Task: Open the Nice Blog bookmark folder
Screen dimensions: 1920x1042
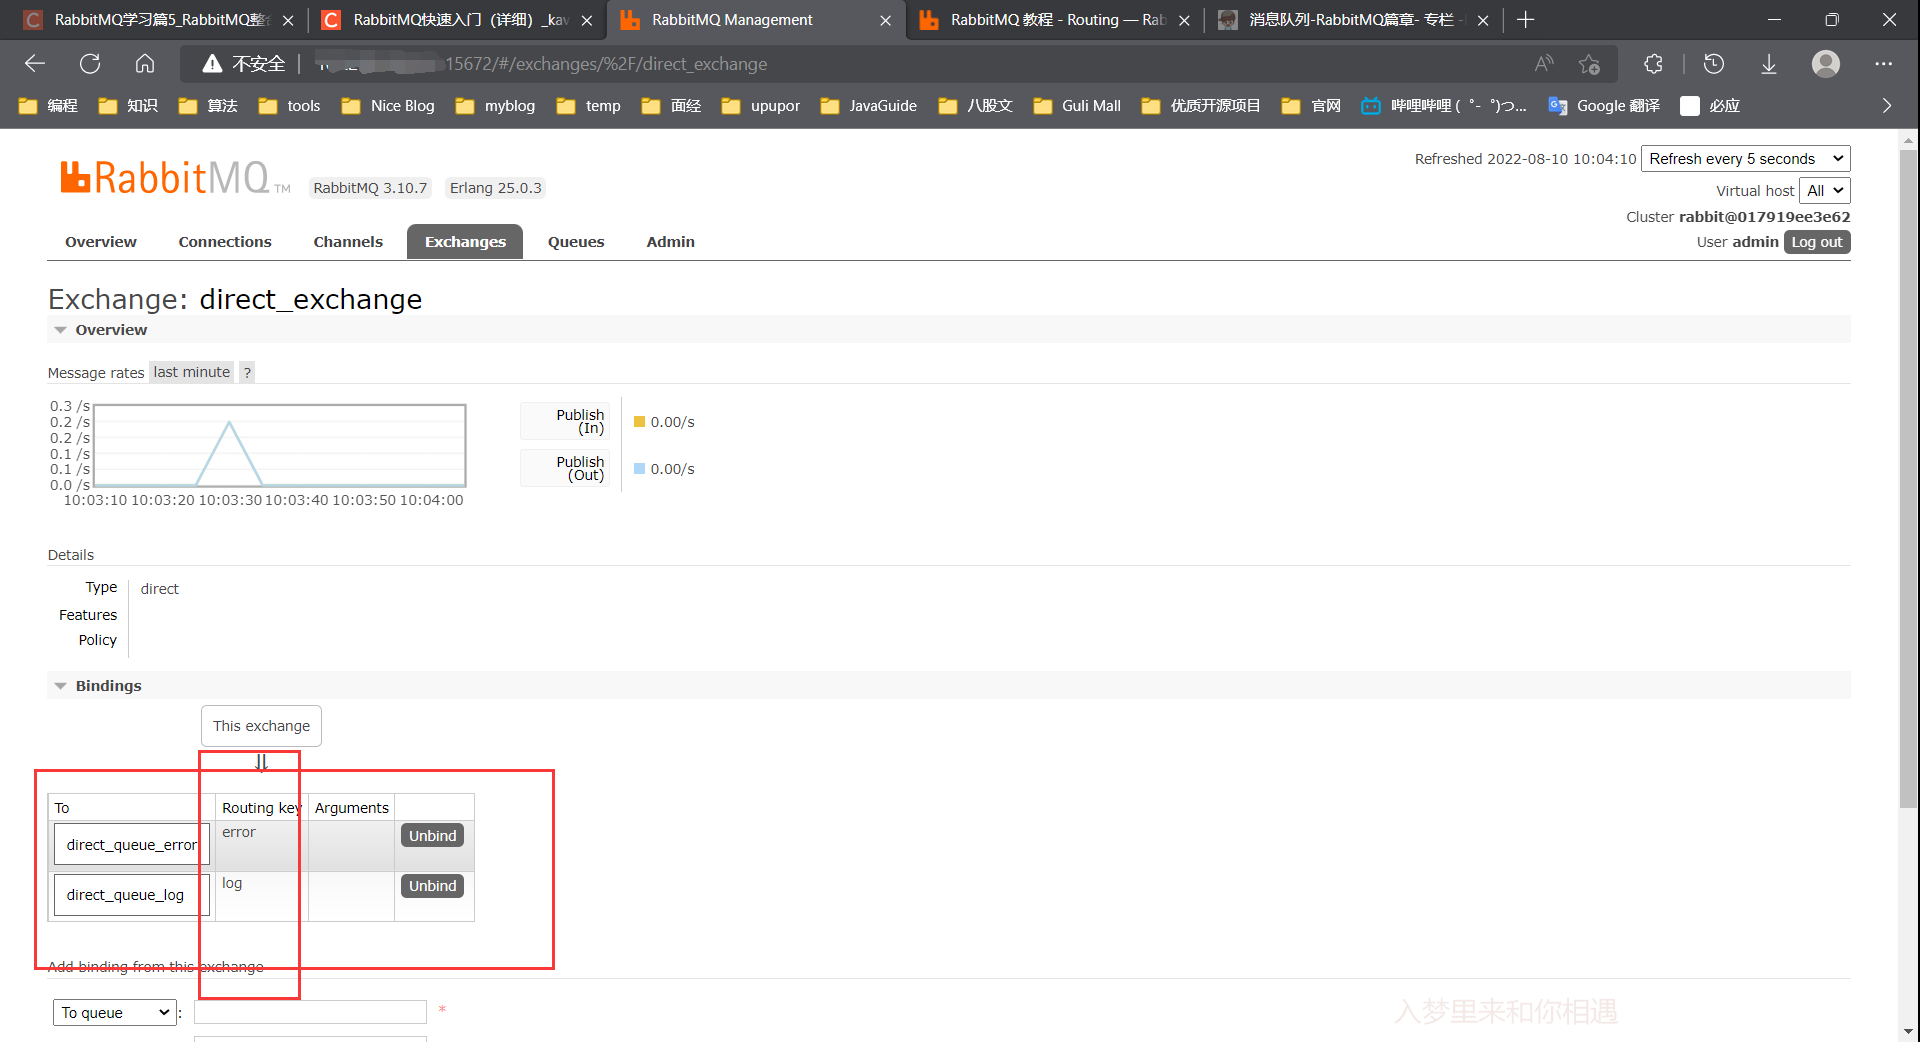Action: (388, 106)
